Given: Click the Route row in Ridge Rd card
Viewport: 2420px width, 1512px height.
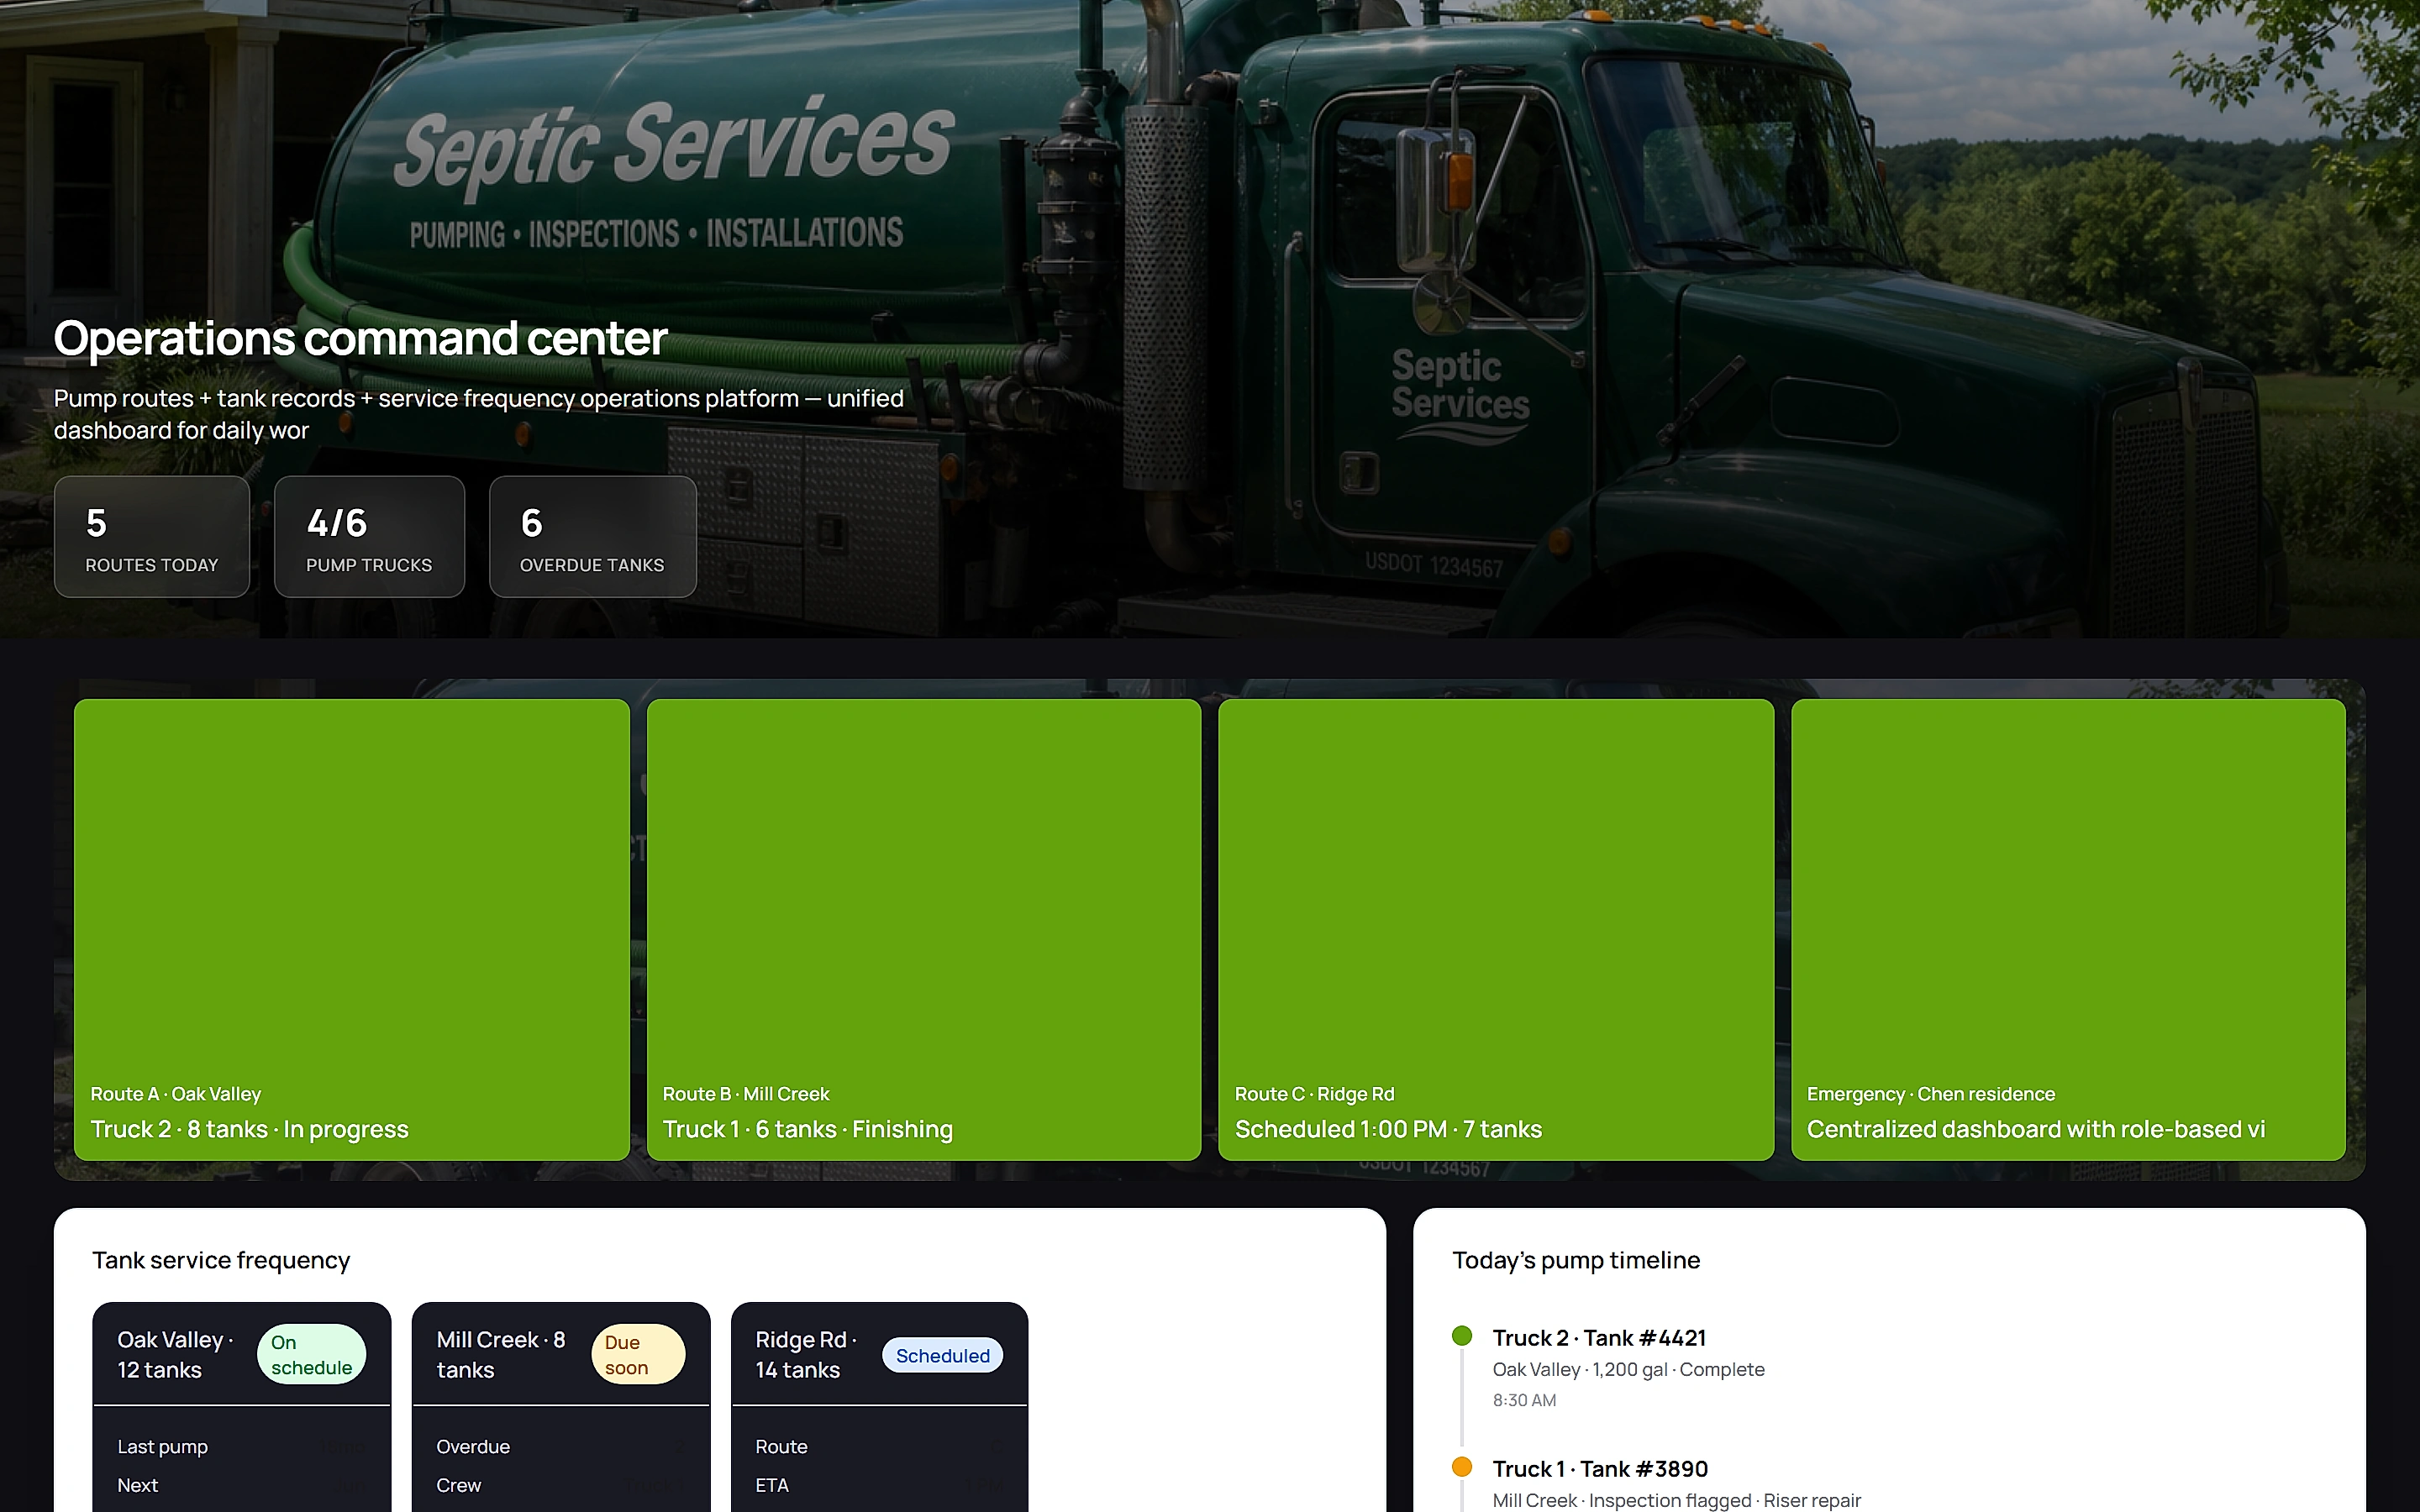Looking at the screenshot, I should click(x=880, y=1447).
